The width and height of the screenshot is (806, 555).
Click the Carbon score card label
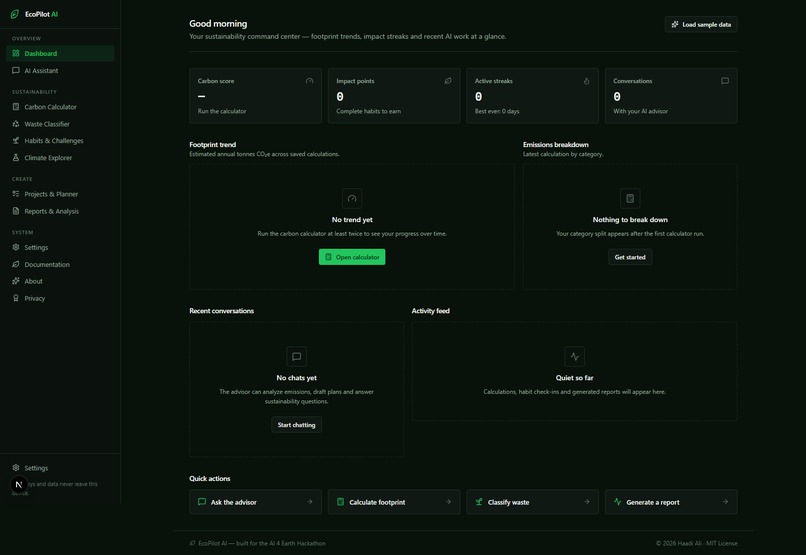216,81
